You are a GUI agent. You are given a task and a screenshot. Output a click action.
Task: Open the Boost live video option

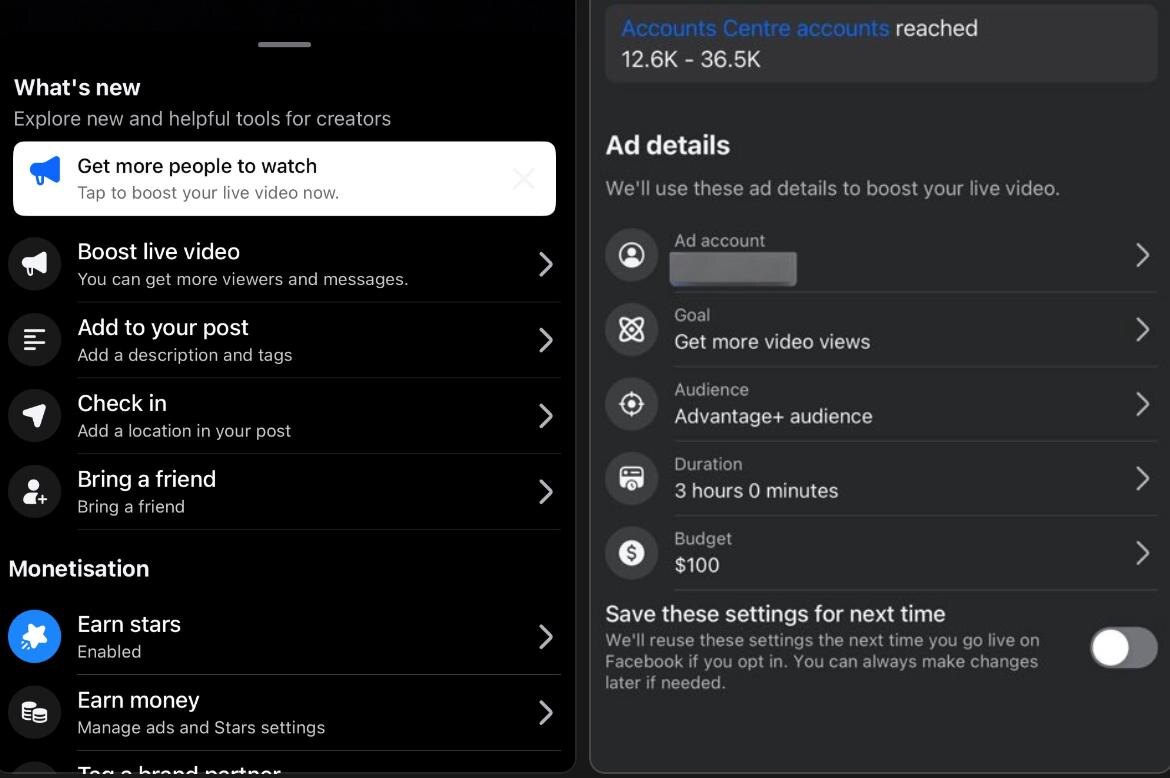click(284, 264)
